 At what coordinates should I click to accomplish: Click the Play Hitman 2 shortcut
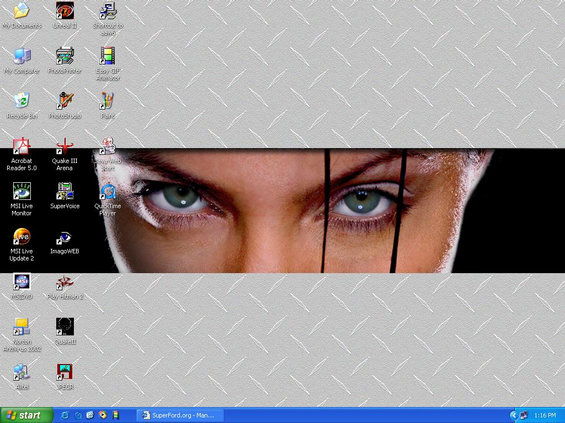click(65, 282)
